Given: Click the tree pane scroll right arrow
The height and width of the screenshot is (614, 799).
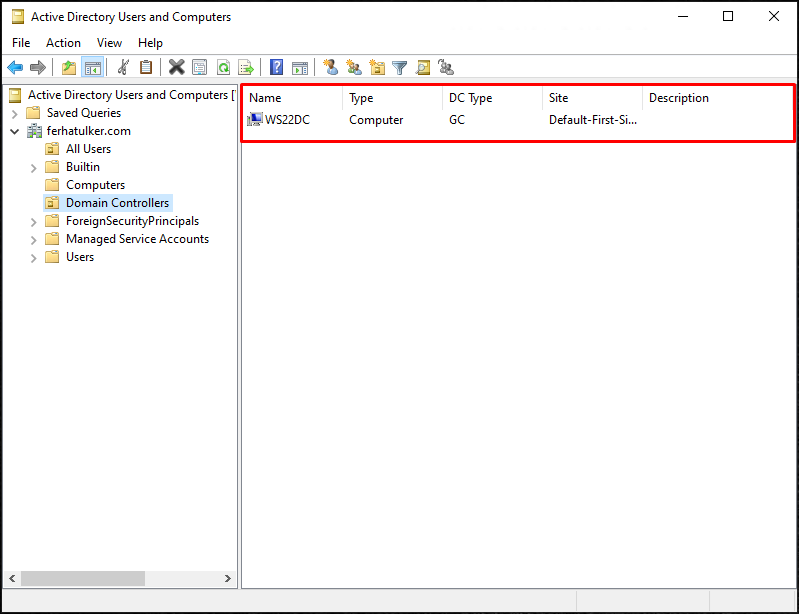Looking at the screenshot, I should [x=227, y=578].
